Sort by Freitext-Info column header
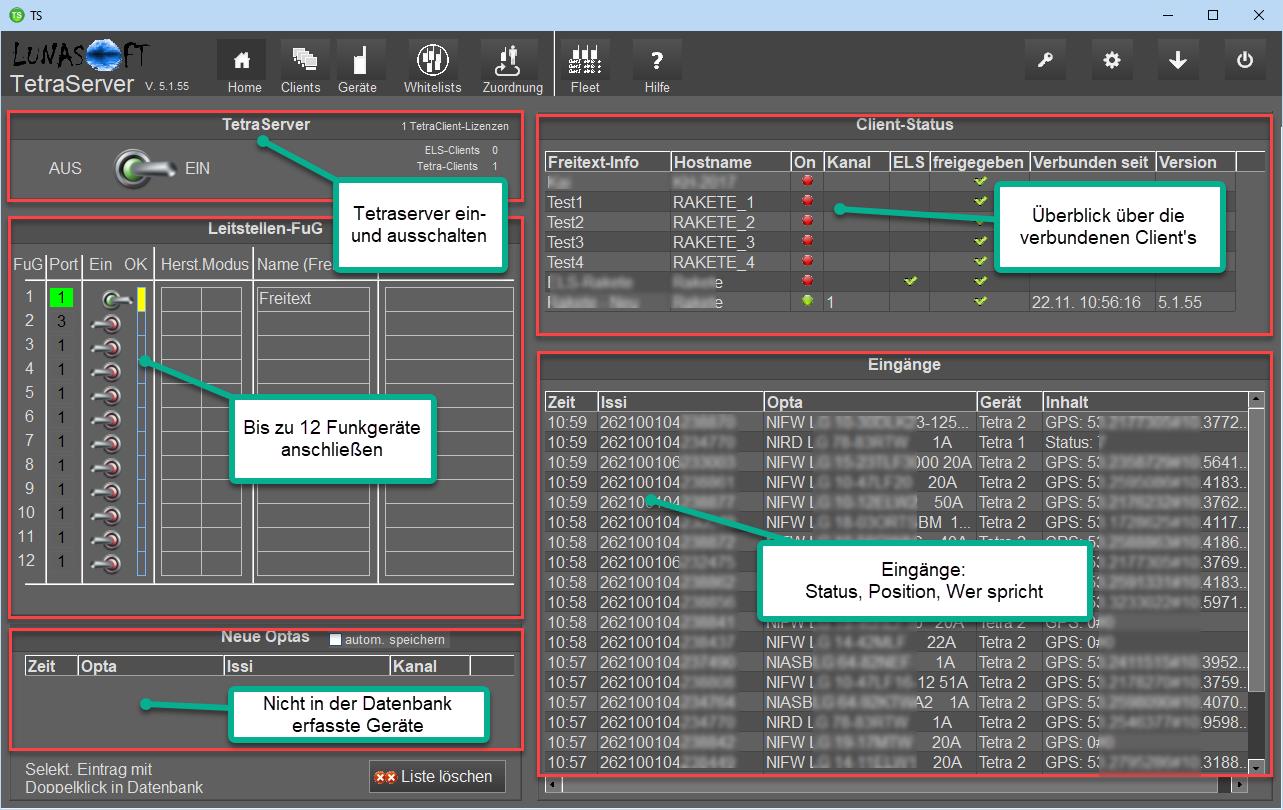This screenshot has height=810, width=1283. pos(607,162)
